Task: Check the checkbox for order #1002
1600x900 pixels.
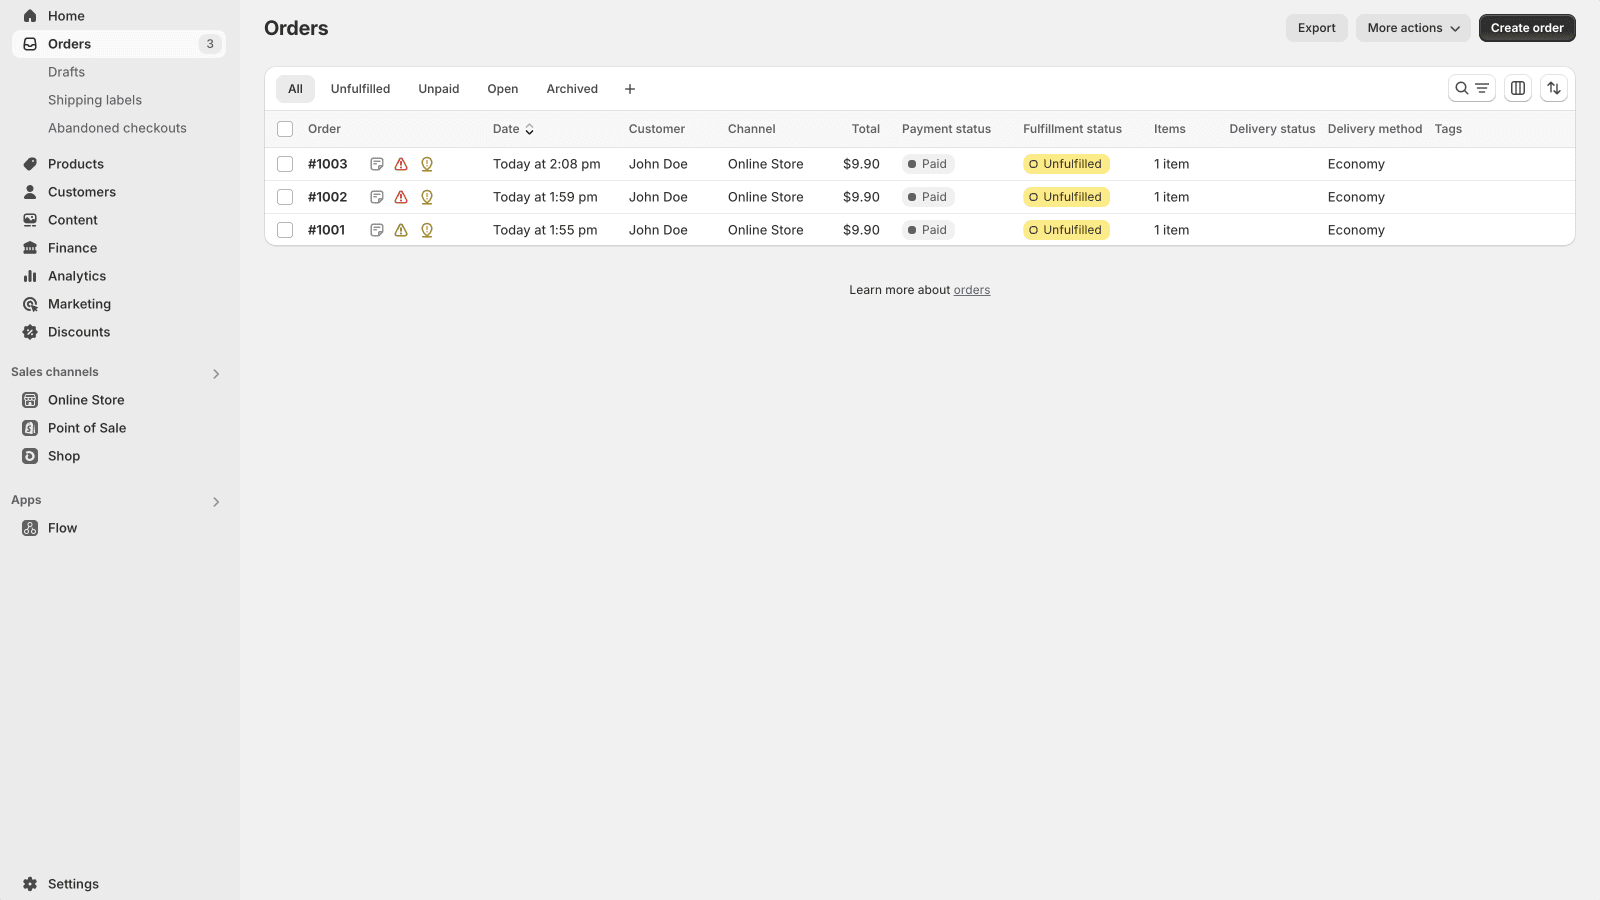Action: coord(285,197)
